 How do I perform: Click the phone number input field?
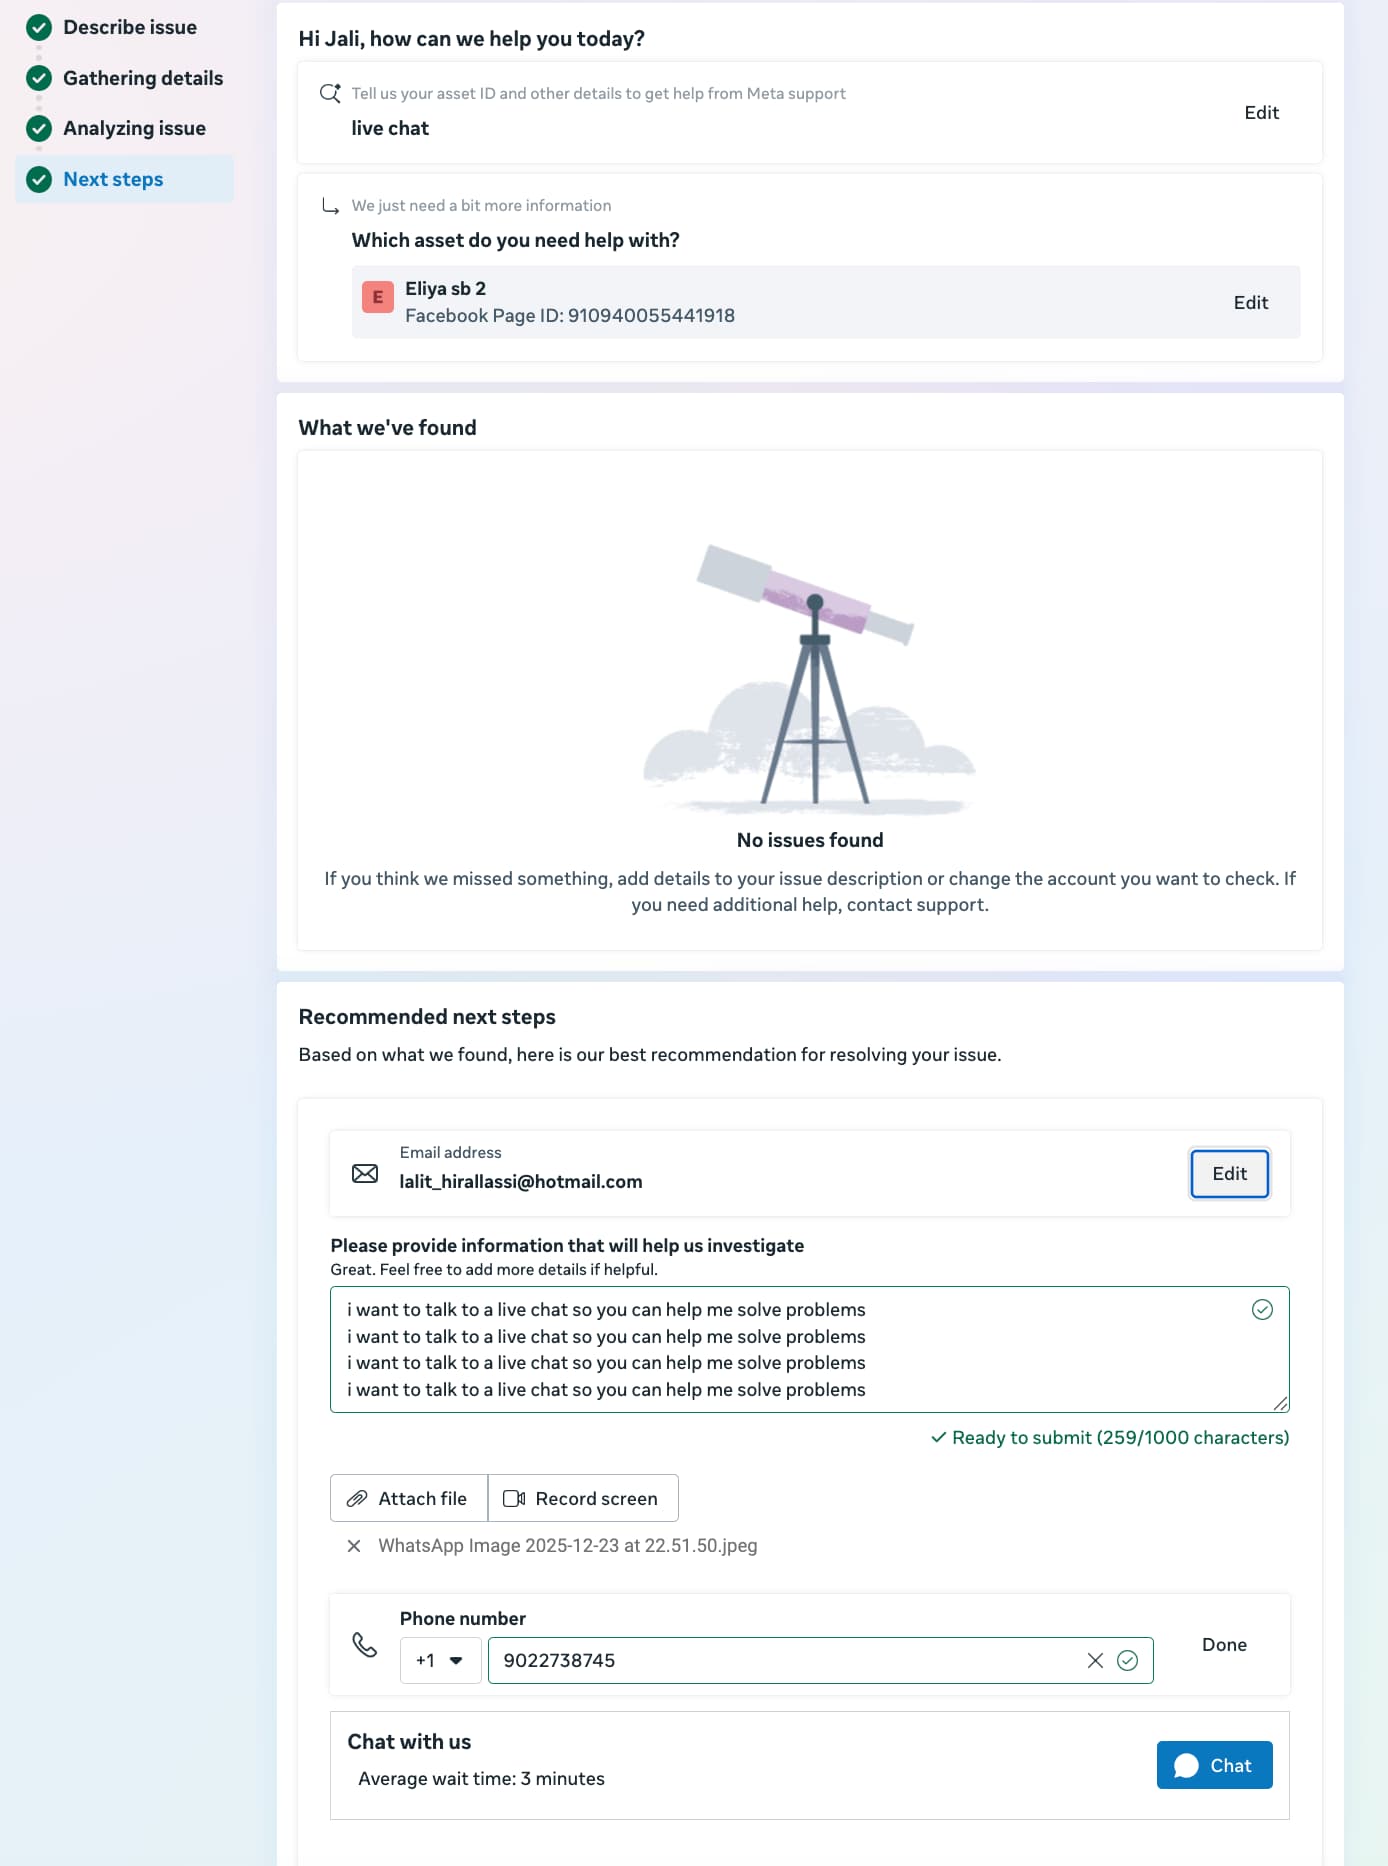[x=780, y=1660]
